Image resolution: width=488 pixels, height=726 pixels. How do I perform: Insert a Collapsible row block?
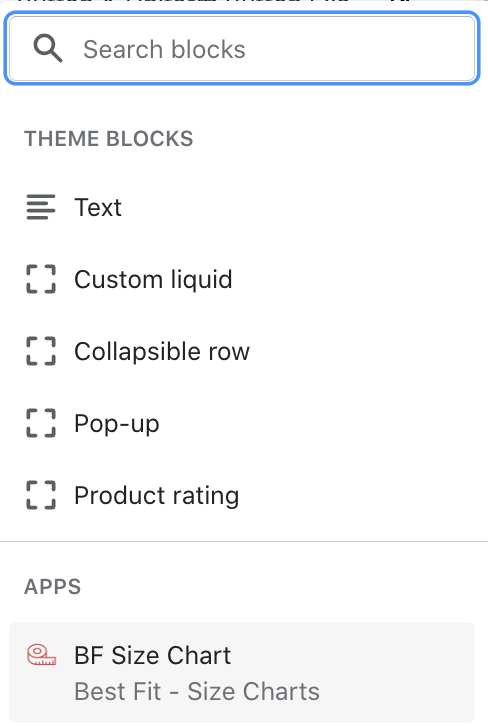coord(242,351)
